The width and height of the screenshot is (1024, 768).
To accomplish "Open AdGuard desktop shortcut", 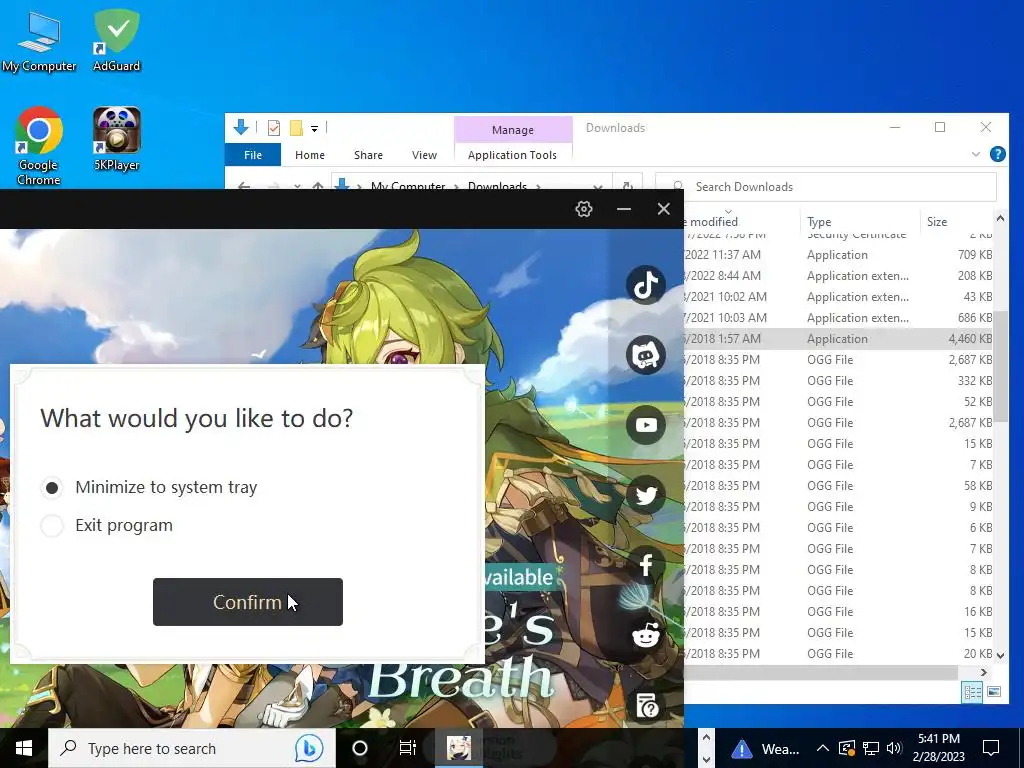I will pos(116,41).
